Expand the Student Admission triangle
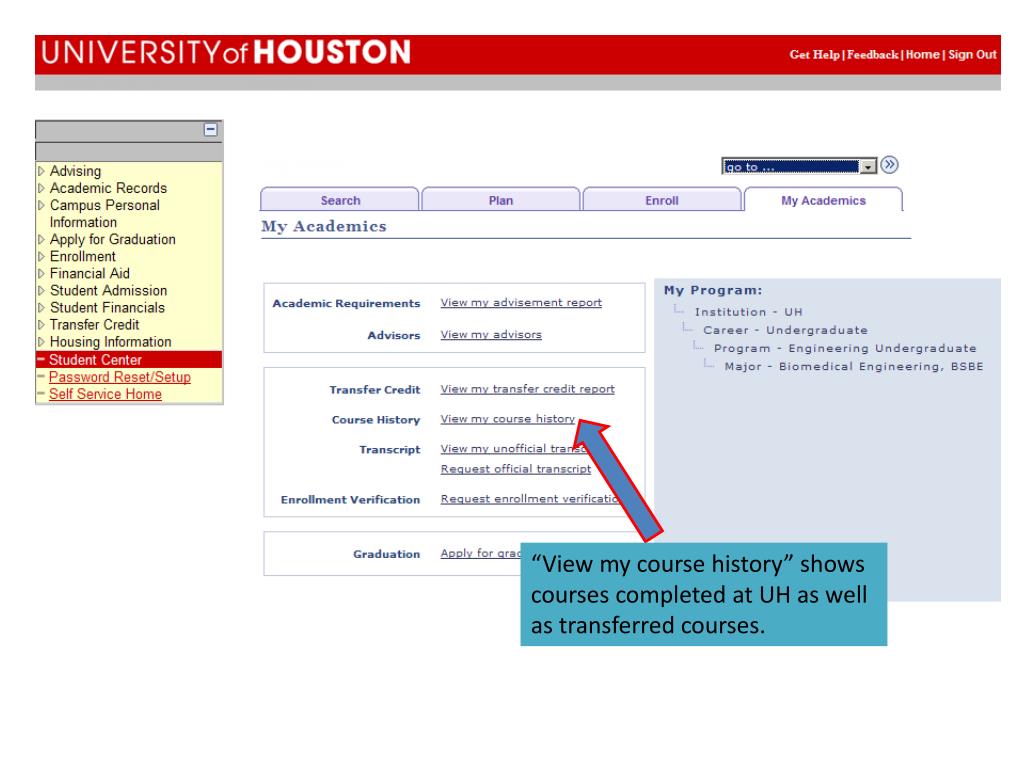 (x=41, y=291)
